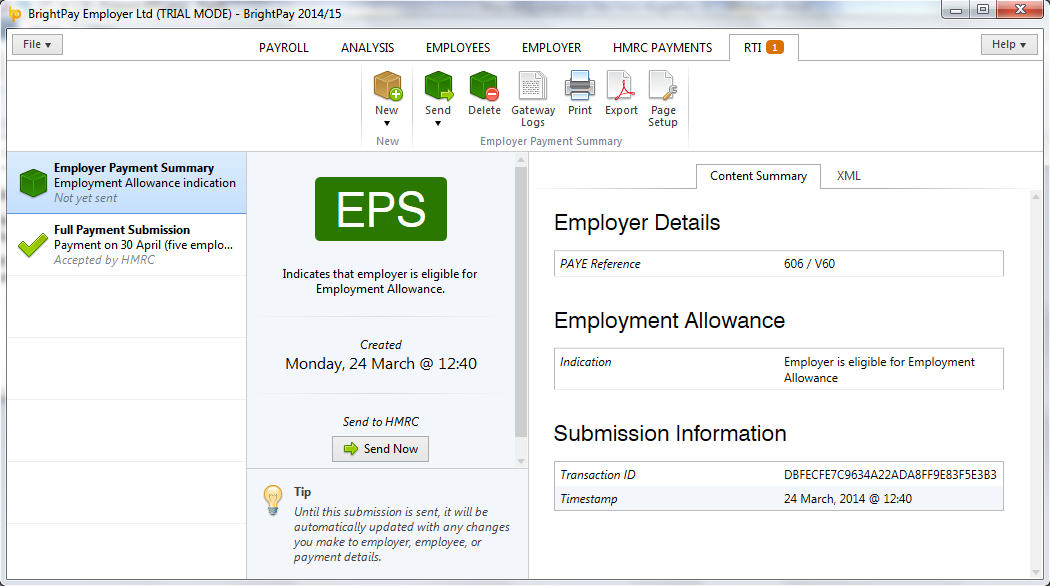Maximize the BrightPay window
1050x586 pixels.
[x=982, y=9]
